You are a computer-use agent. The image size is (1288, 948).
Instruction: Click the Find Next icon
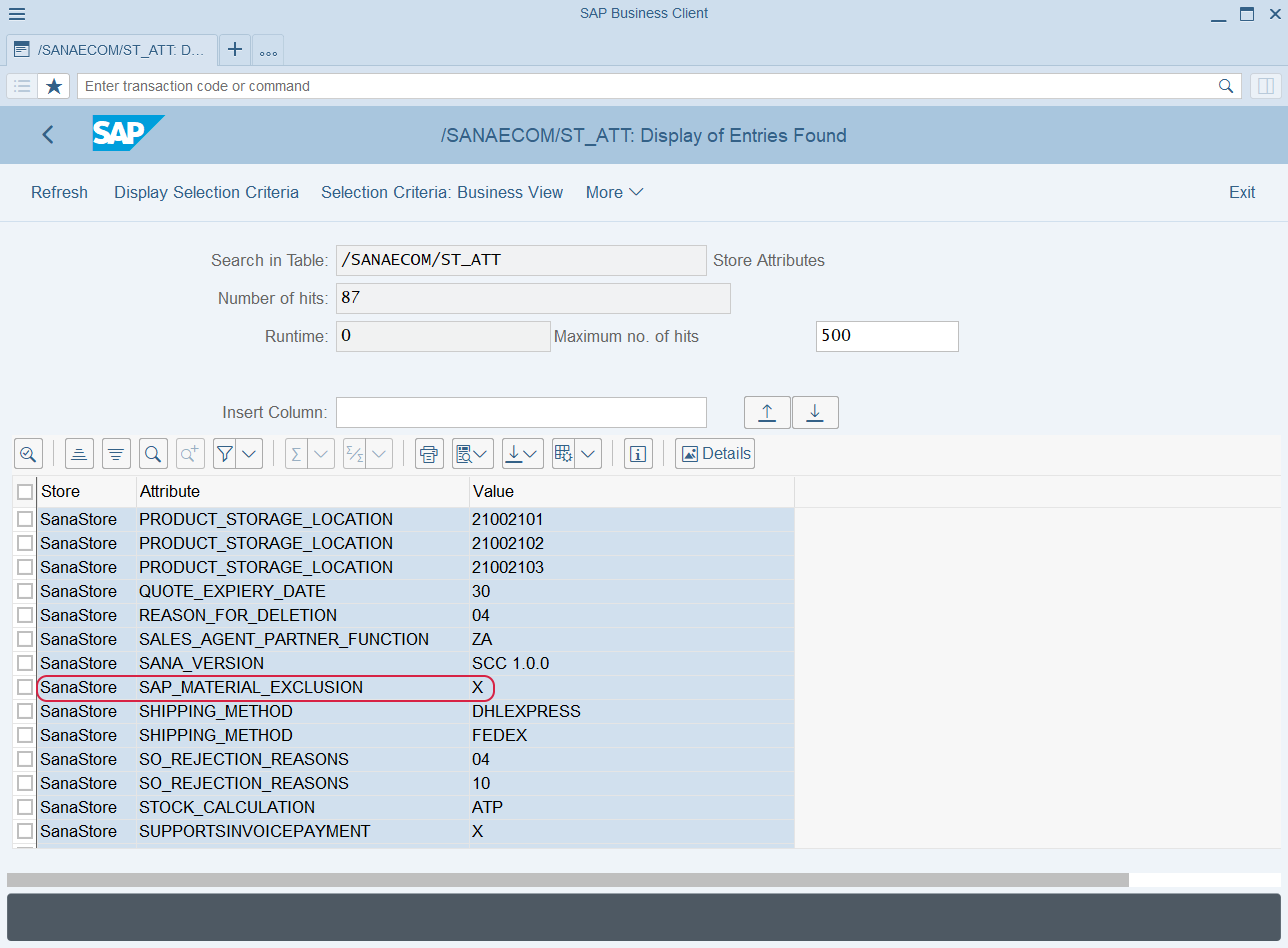(x=190, y=454)
